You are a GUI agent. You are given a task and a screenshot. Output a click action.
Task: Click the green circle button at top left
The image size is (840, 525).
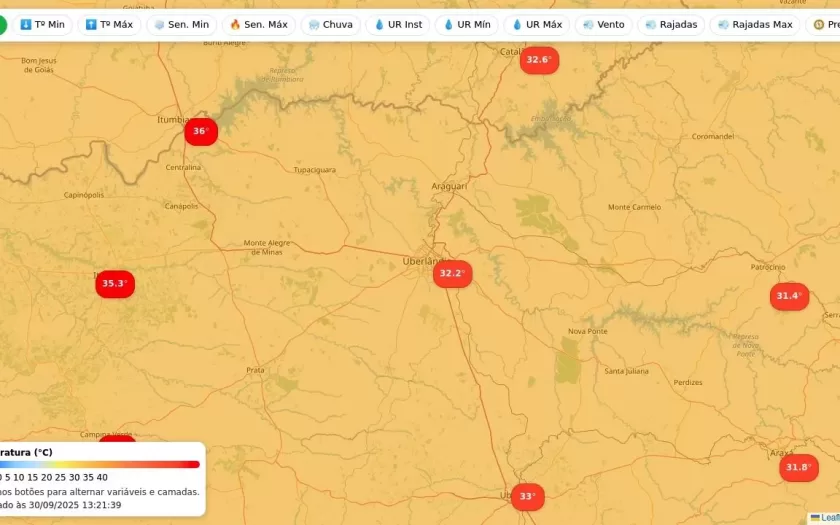[2, 24]
